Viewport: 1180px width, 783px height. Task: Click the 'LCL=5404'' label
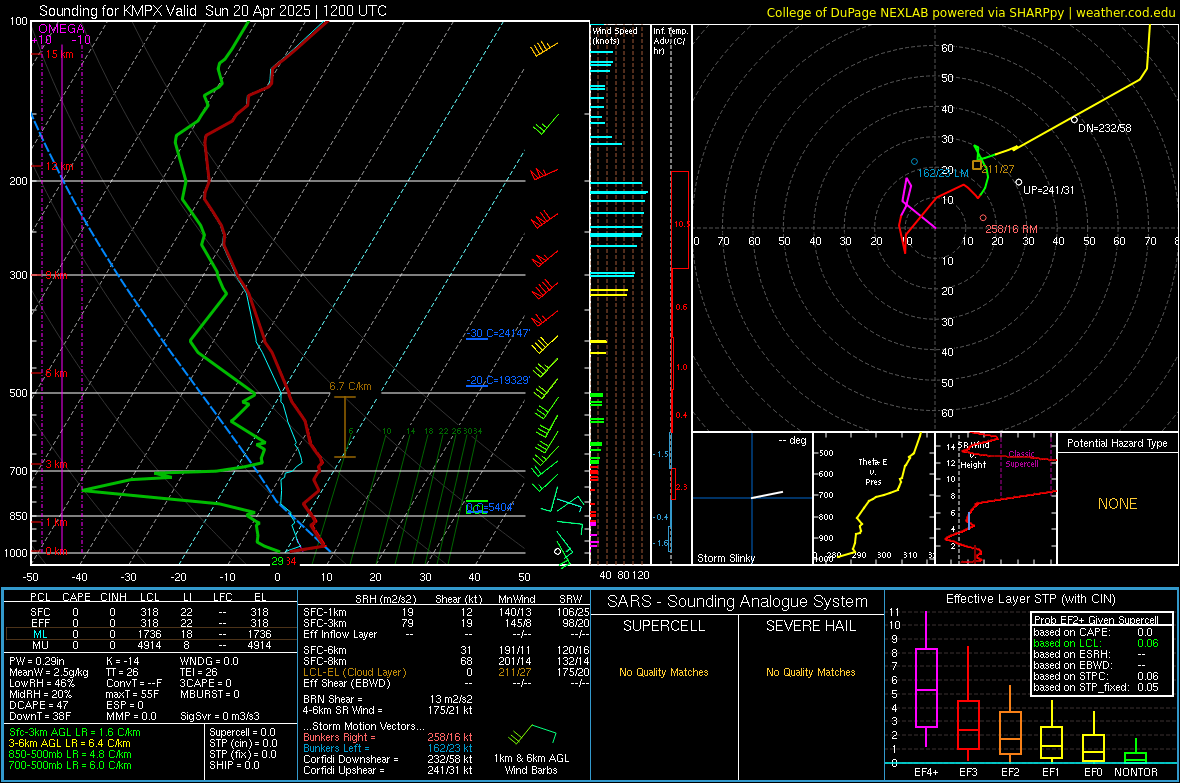coord(489,507)
